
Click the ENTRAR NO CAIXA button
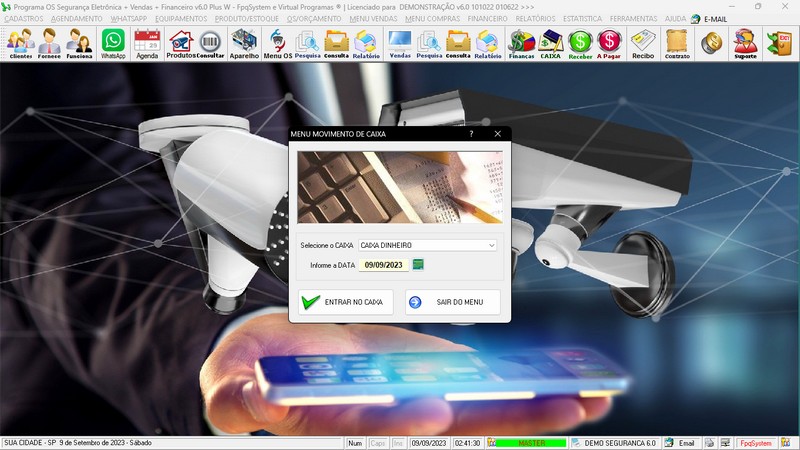[x=346, y=302]
